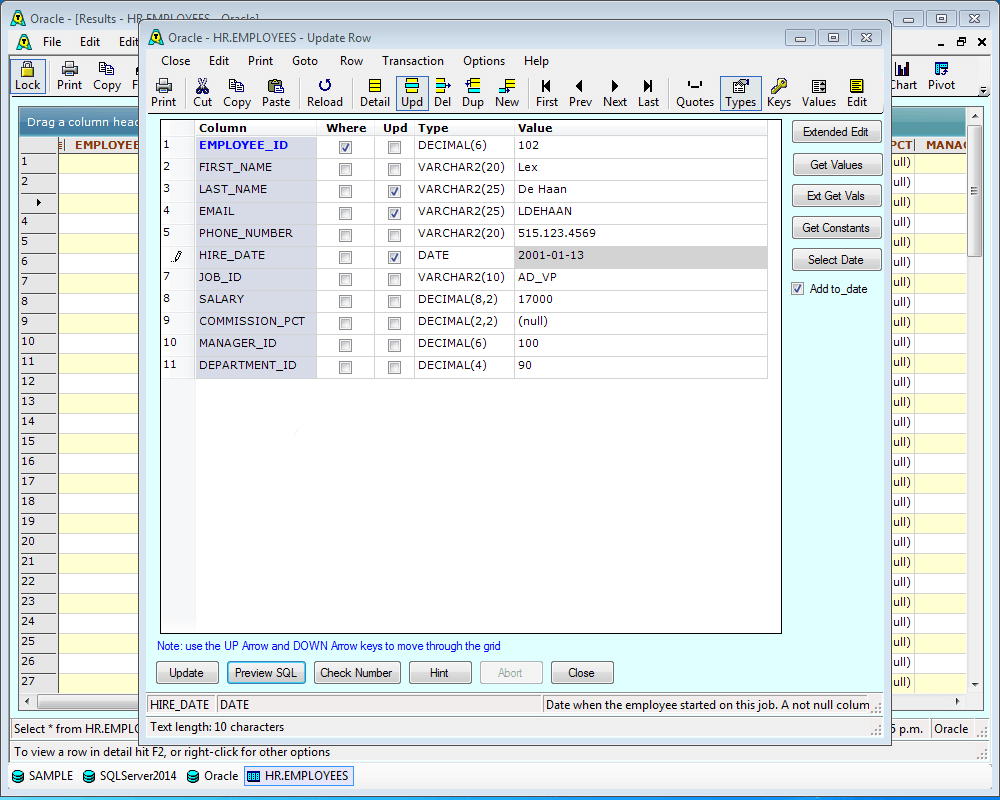Uncheck the Upd box for HIRE_DATE

tap(394, 258)
